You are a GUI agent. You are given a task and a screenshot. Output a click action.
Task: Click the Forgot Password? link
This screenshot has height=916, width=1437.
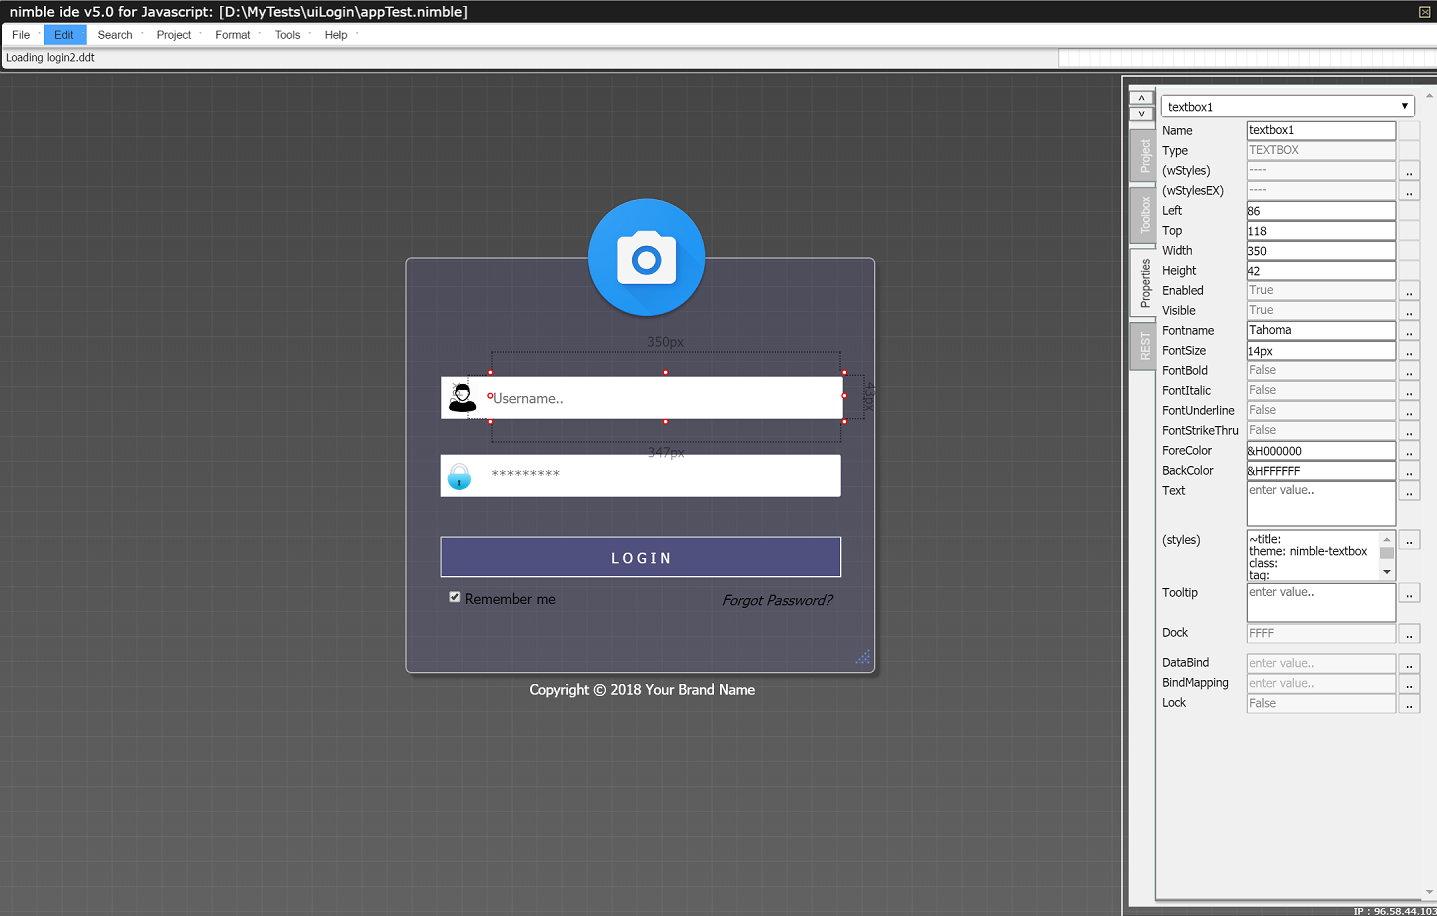click(x=777, y=600)
